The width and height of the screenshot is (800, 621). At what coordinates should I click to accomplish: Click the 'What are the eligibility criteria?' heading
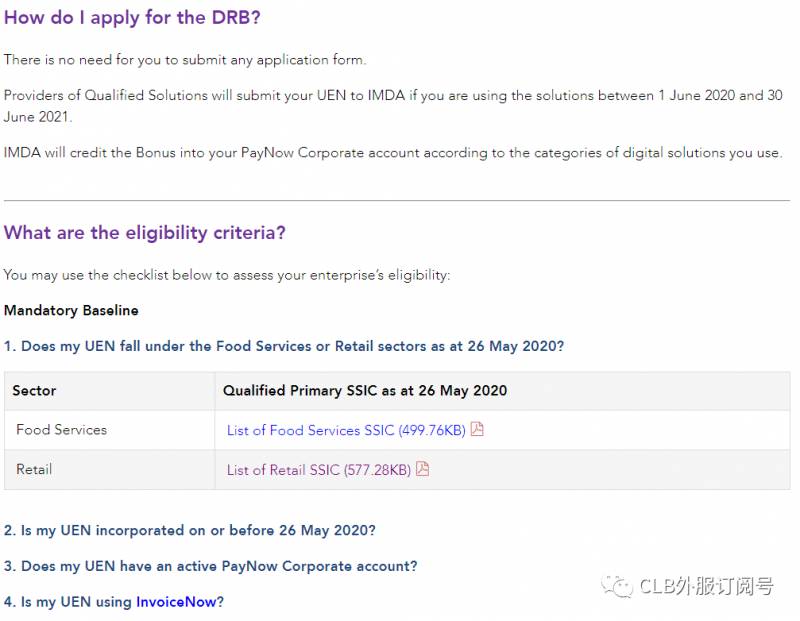click(x=145, y=233)
